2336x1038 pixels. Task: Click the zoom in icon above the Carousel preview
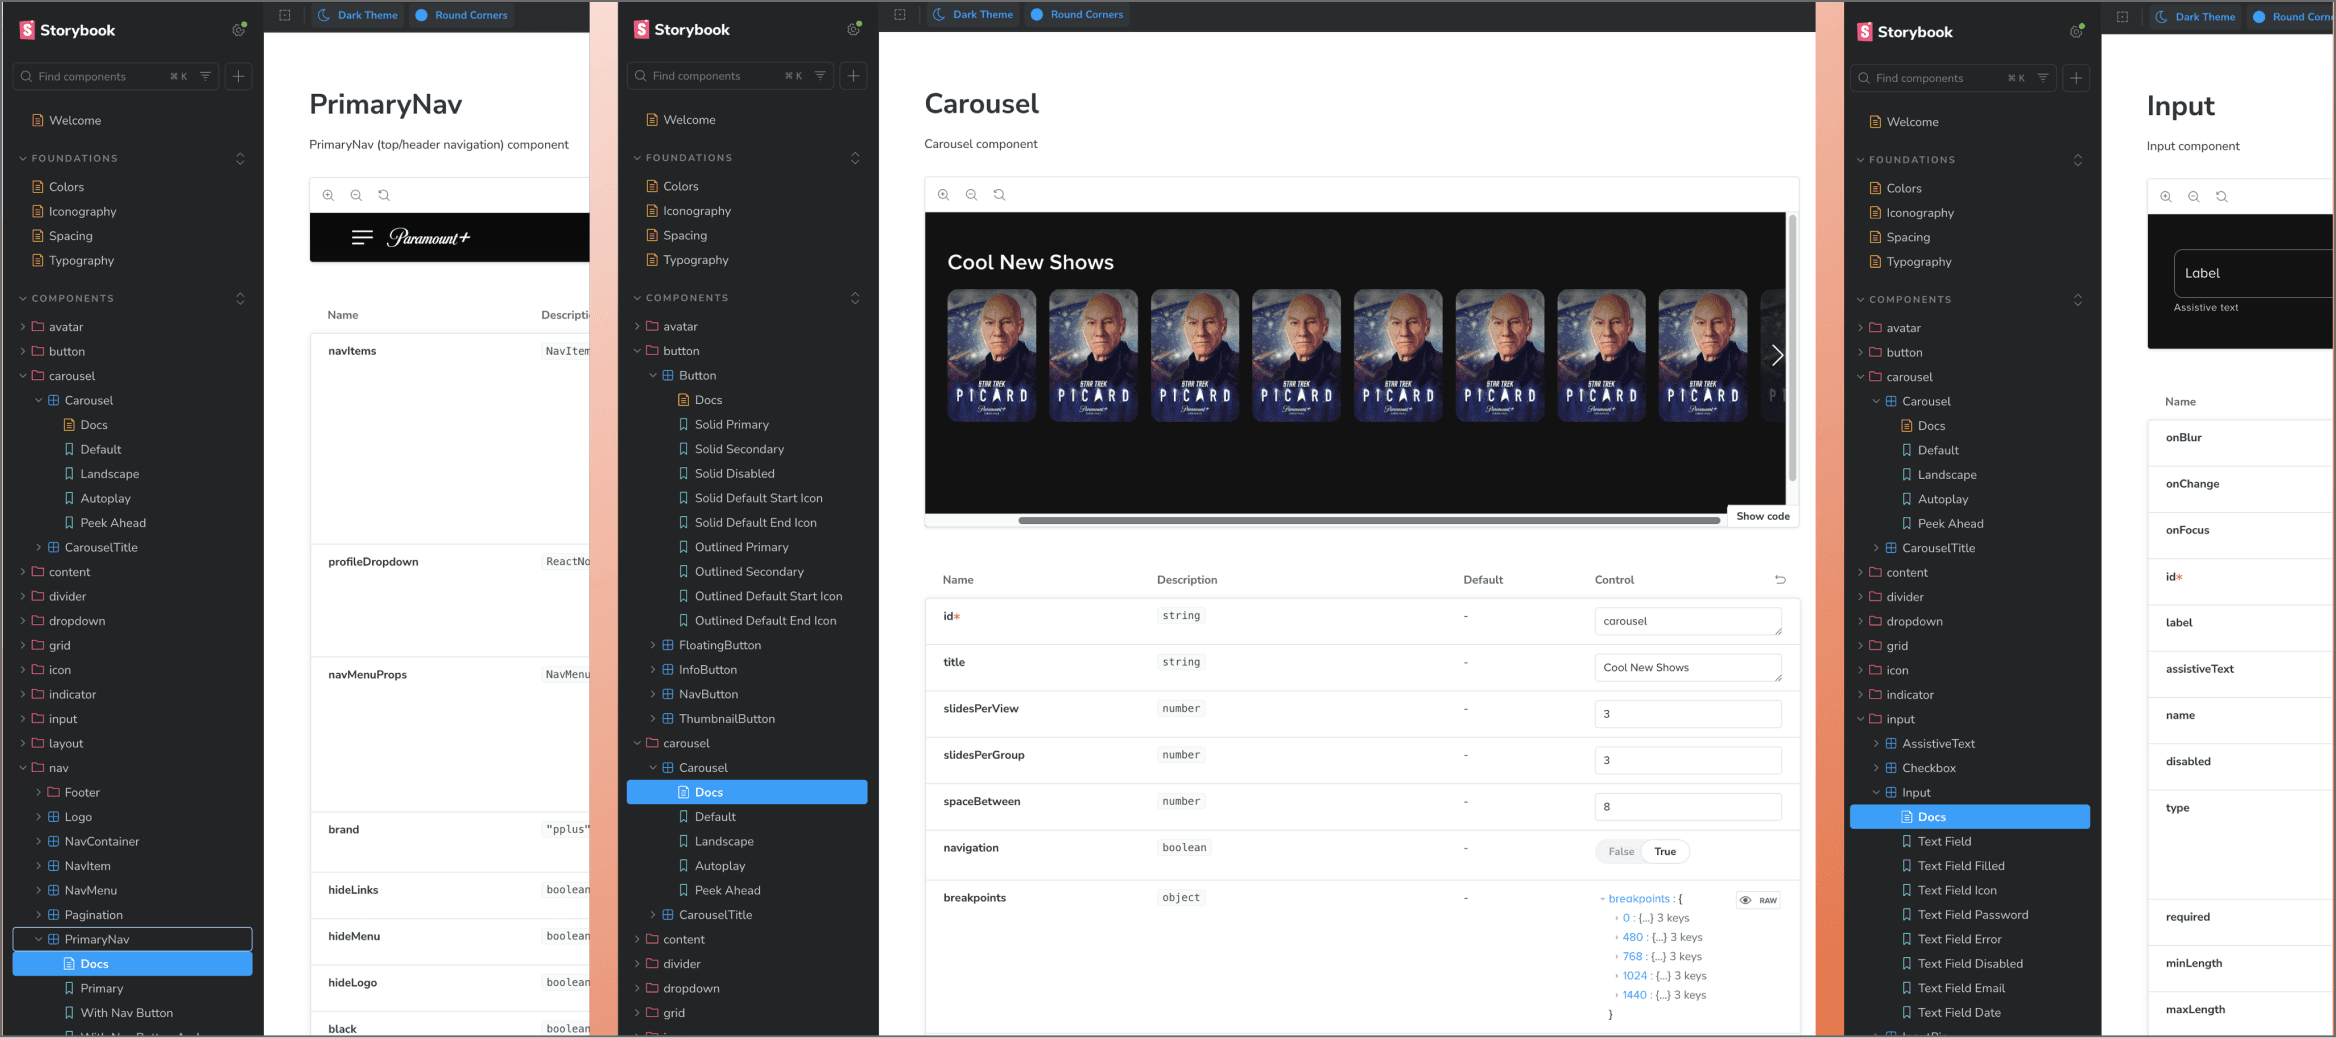[x=943, y=195]
